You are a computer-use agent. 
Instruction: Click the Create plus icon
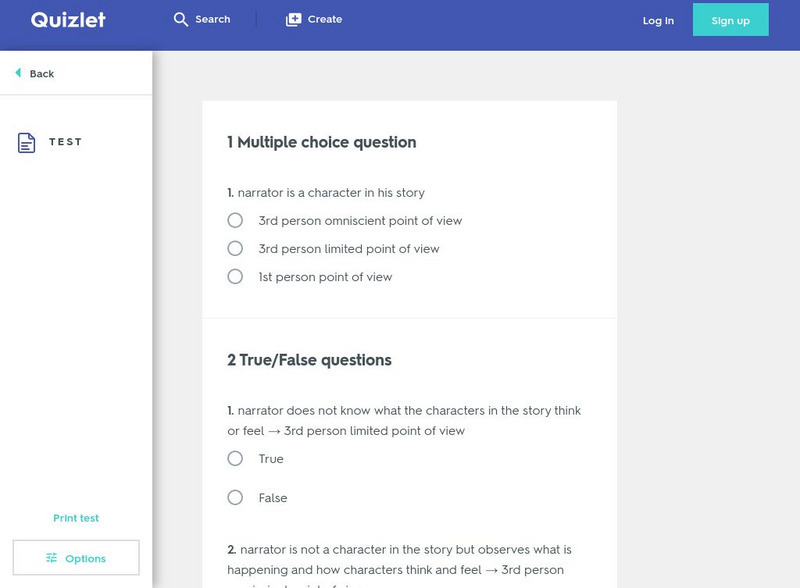point(293,19)
